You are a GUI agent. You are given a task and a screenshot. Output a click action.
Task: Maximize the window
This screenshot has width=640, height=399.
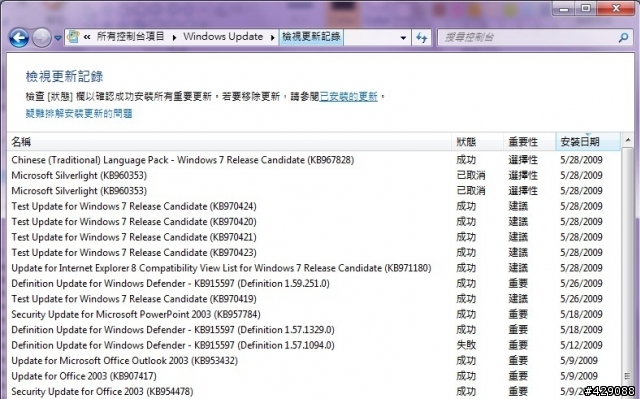[586, 8]
